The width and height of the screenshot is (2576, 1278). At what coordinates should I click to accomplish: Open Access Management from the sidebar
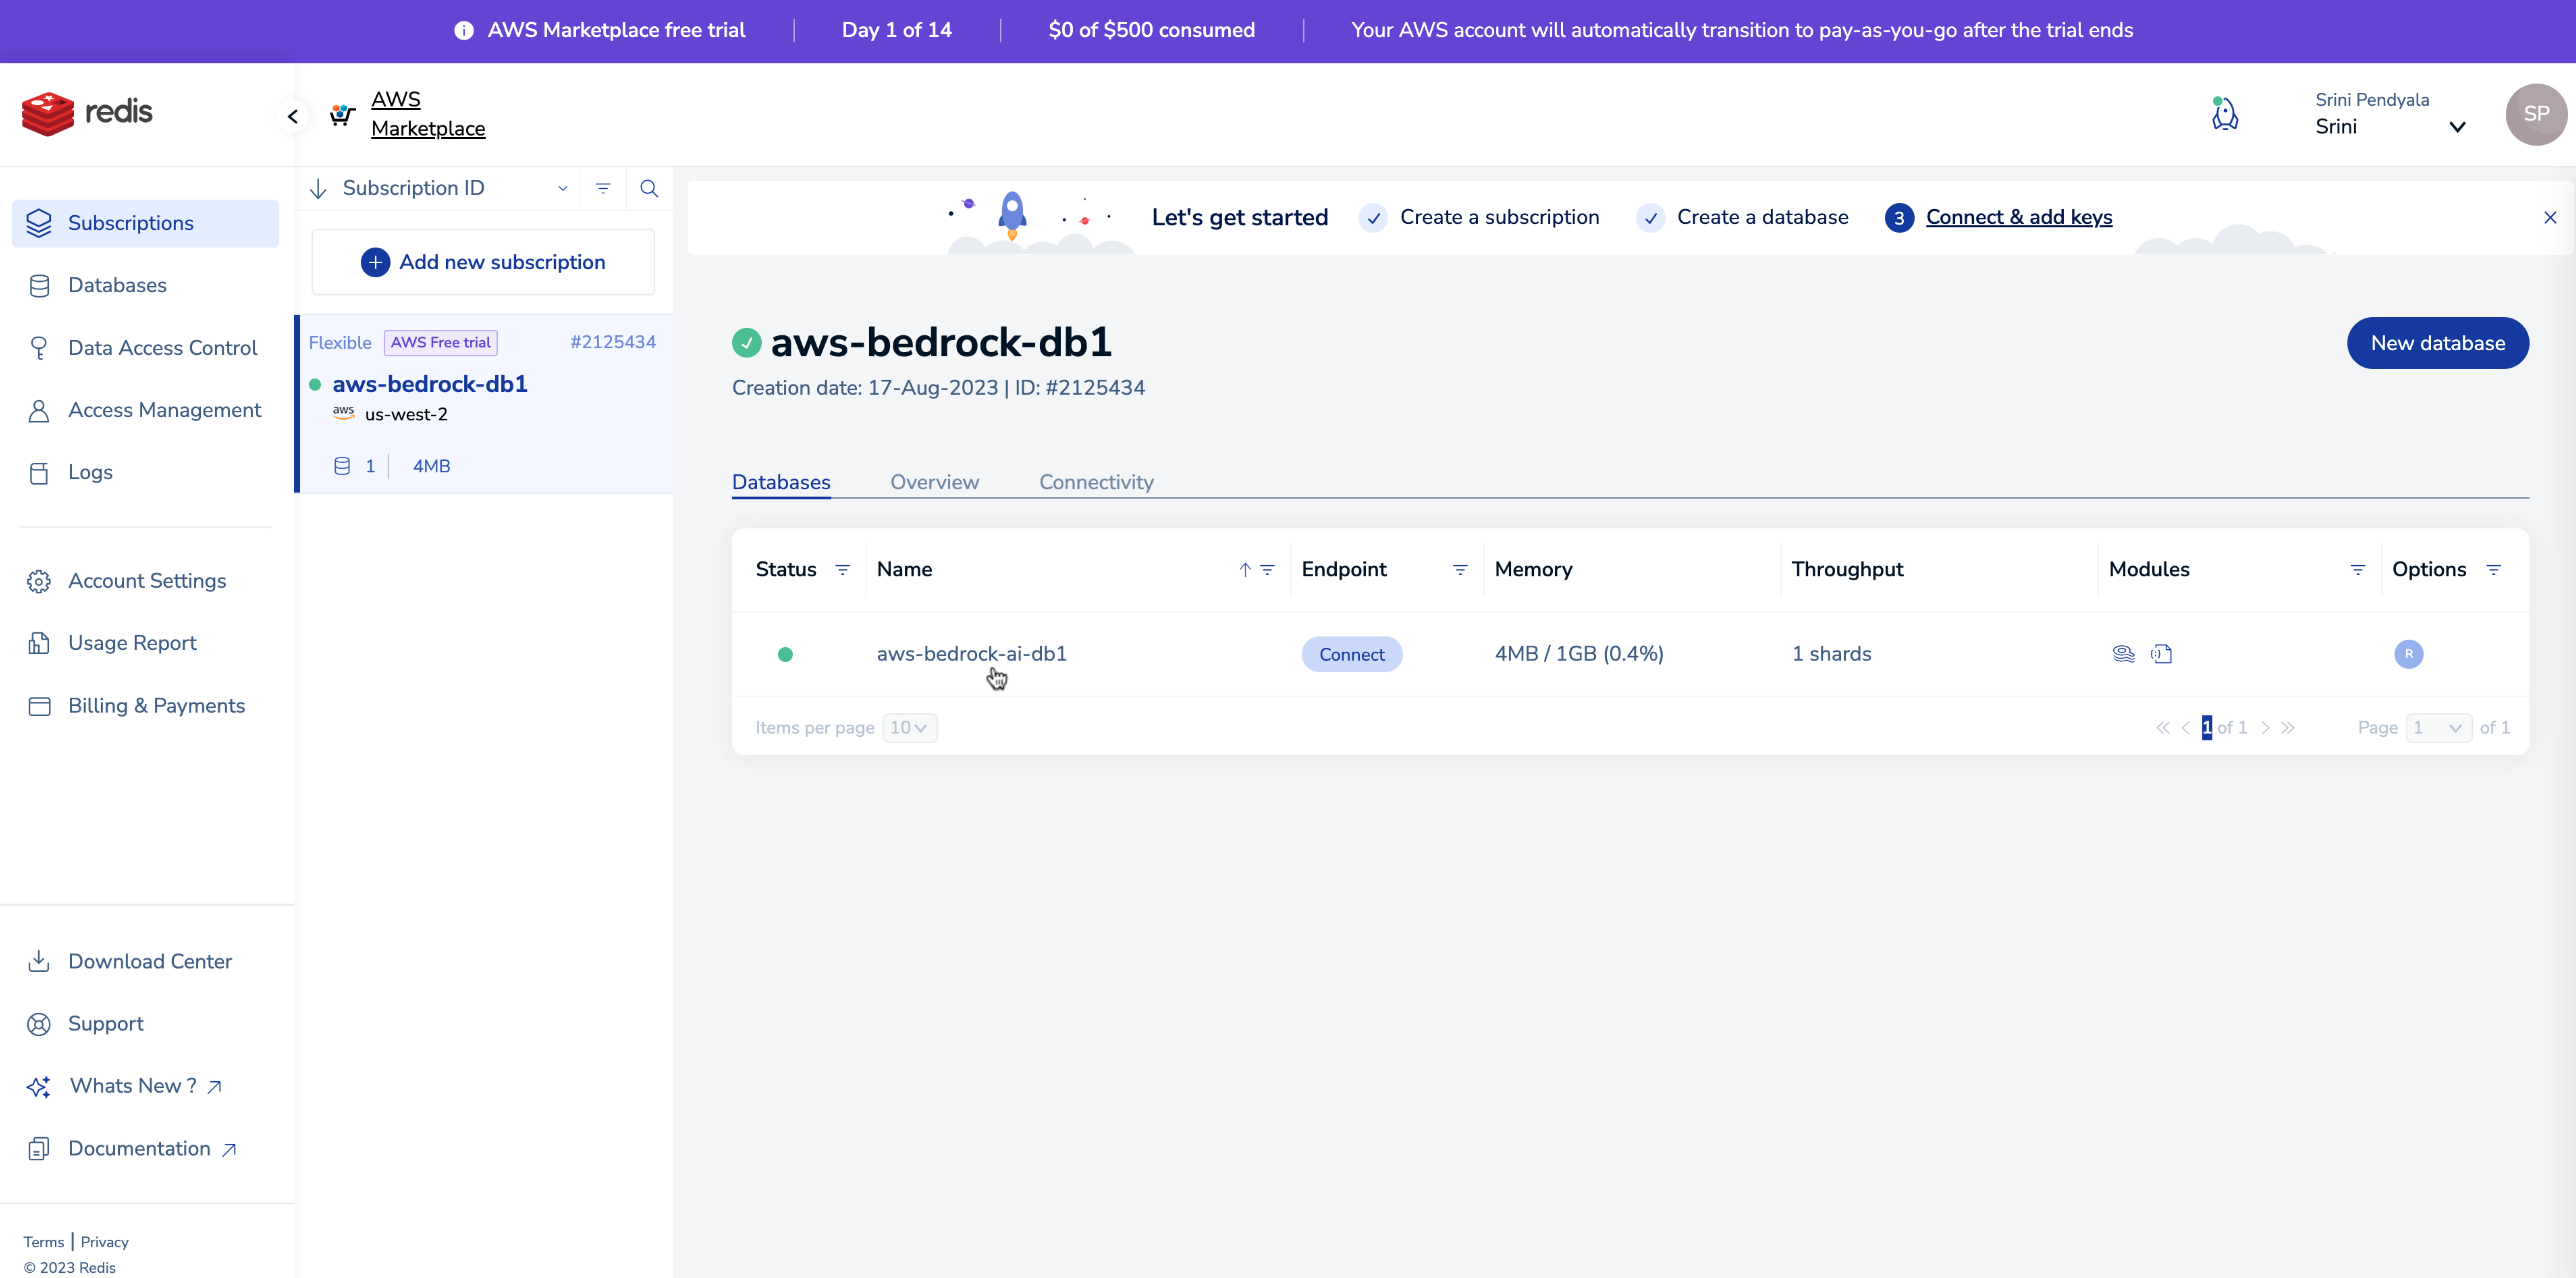tap(40, 410)
